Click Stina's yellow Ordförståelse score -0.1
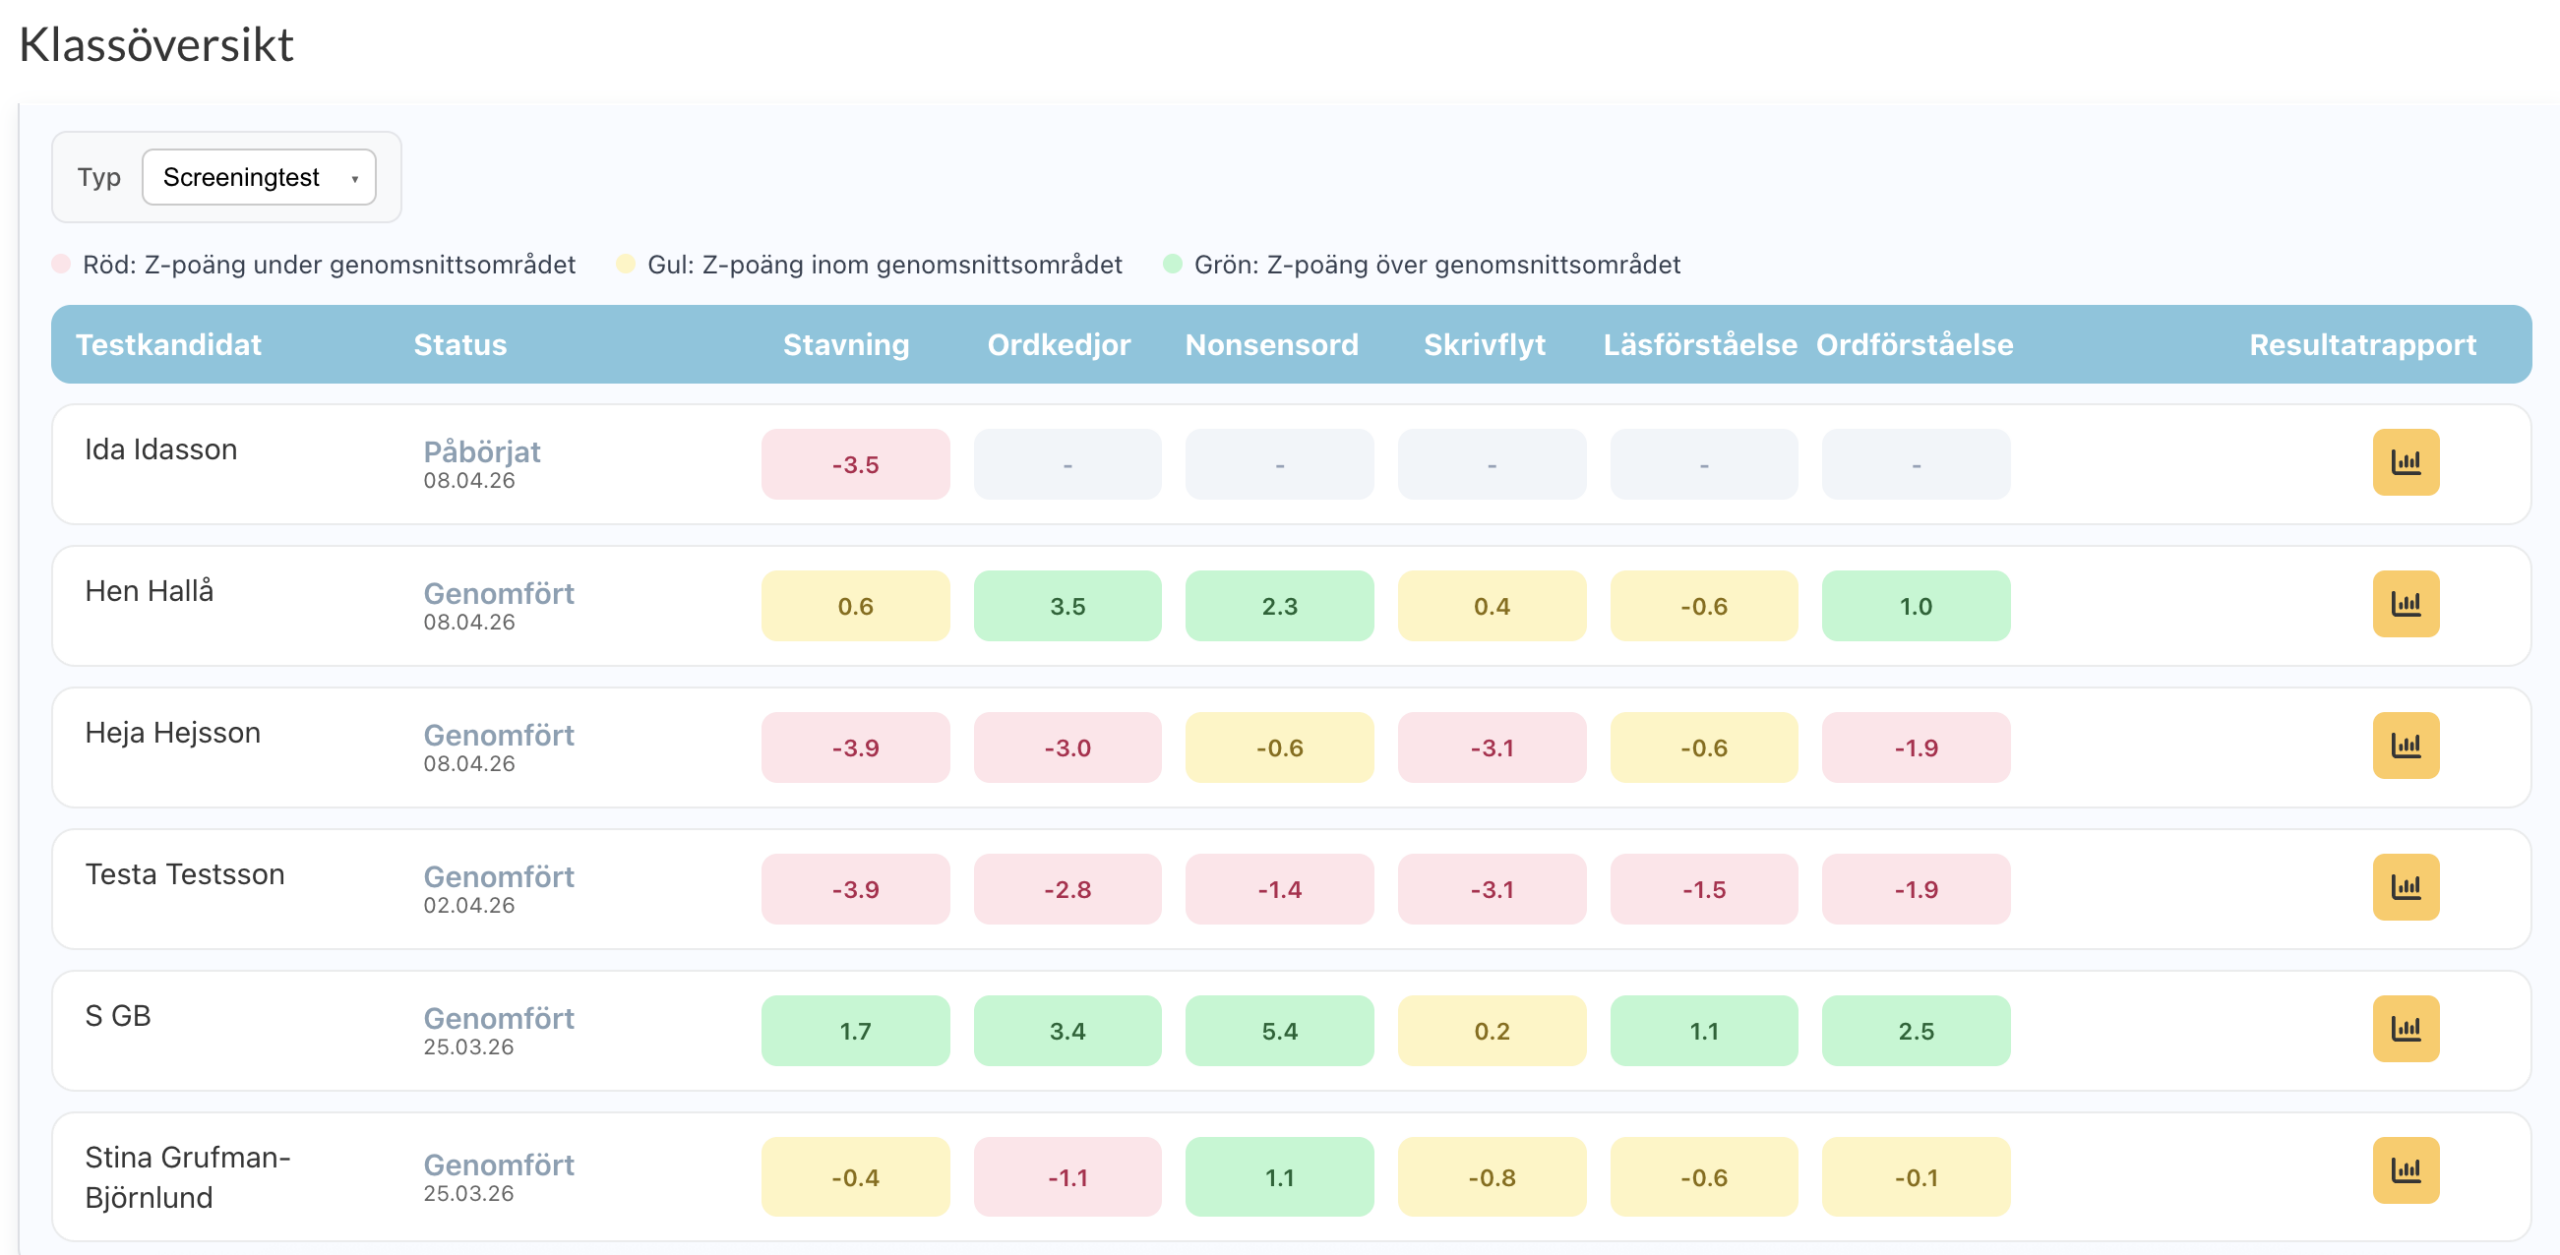This screenshot has height=1255, width=2560. coord(1915,1178)
